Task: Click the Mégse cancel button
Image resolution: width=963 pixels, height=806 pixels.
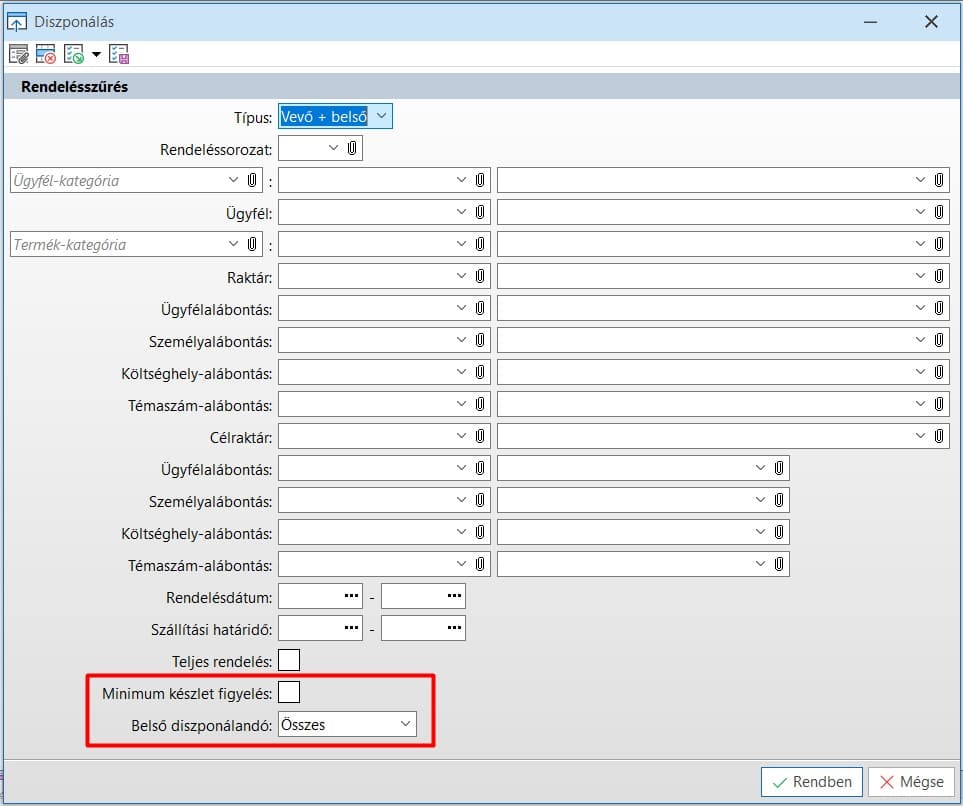Action: point(911,782)
